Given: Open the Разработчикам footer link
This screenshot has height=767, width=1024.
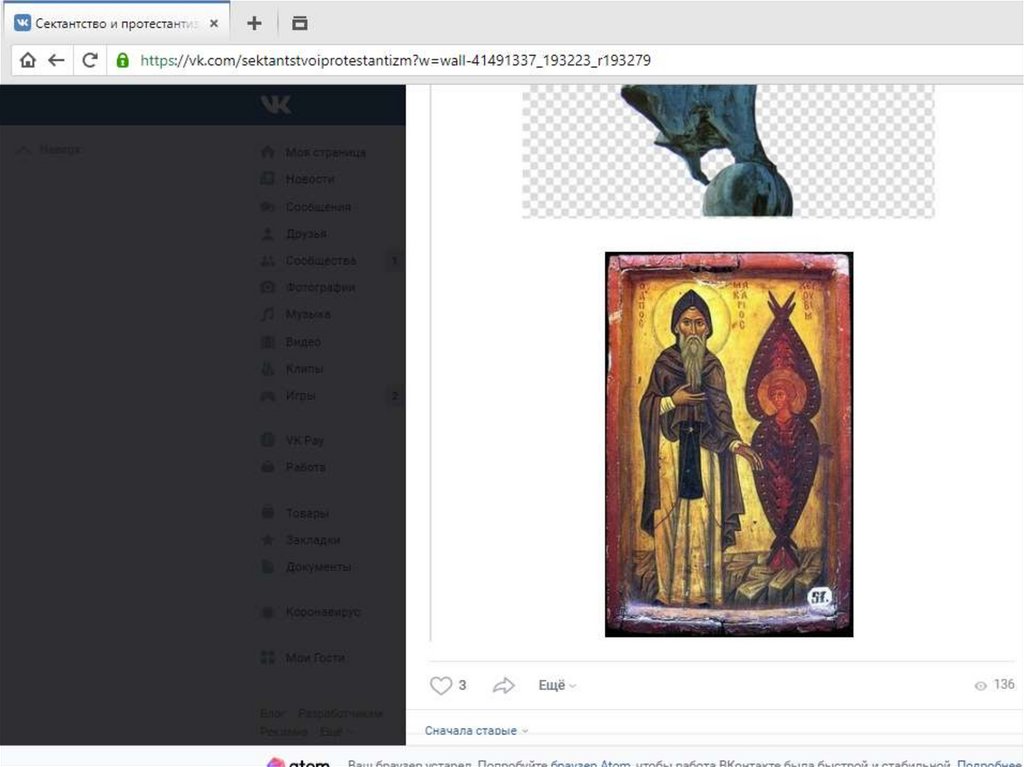Looking at the screenshot, I should (340, 713).
